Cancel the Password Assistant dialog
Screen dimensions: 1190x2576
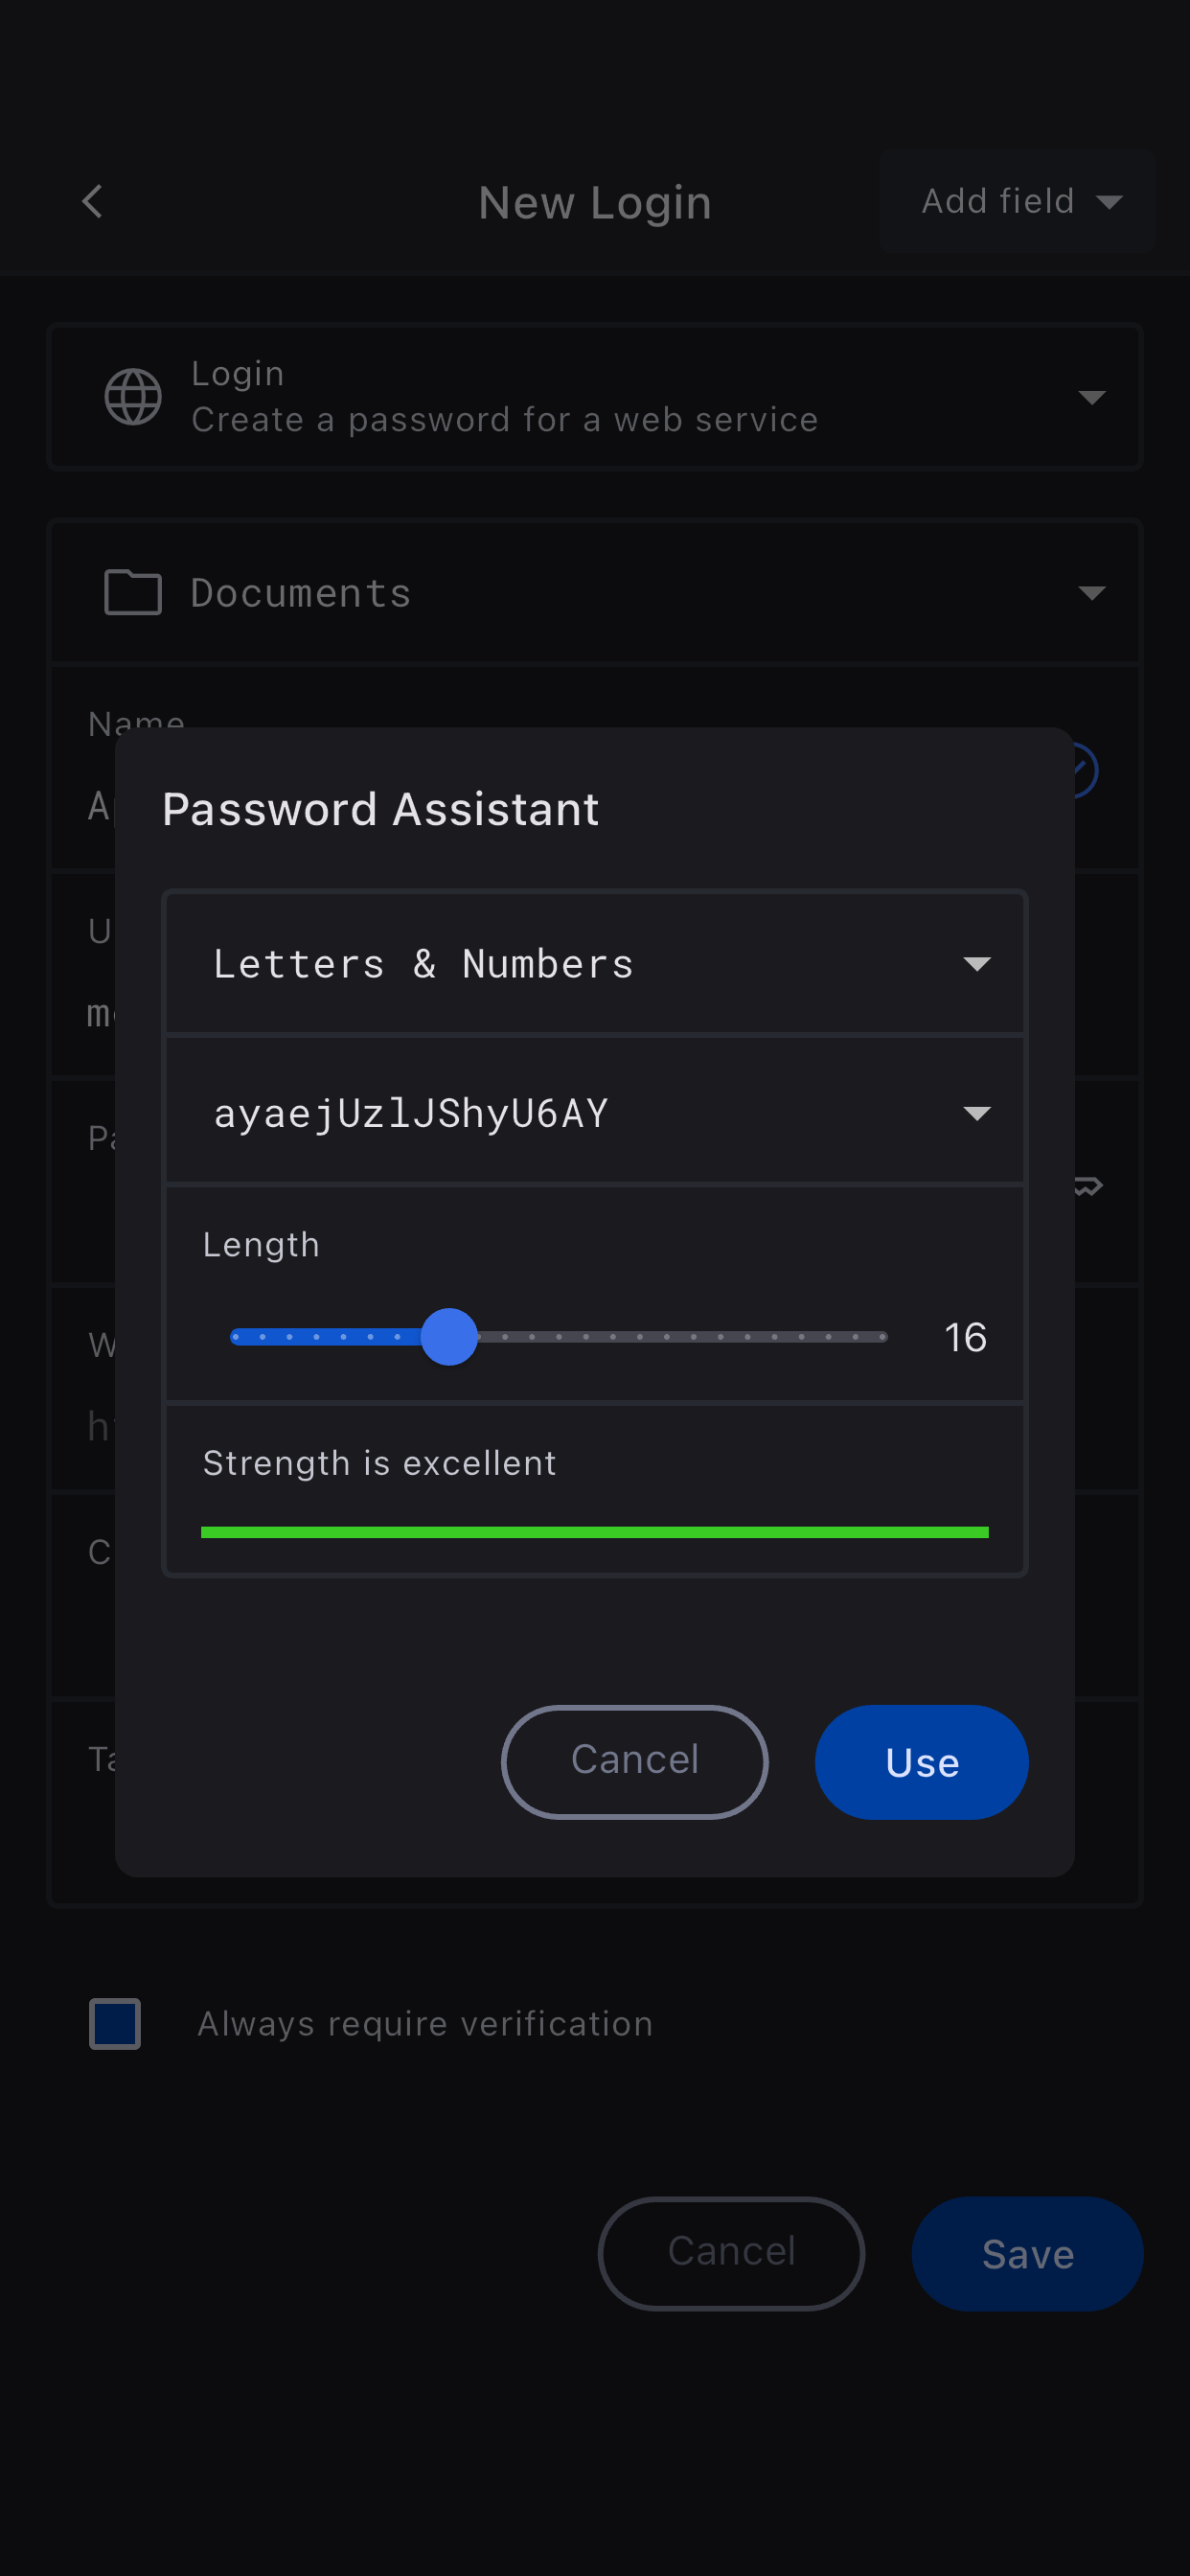634,1761
